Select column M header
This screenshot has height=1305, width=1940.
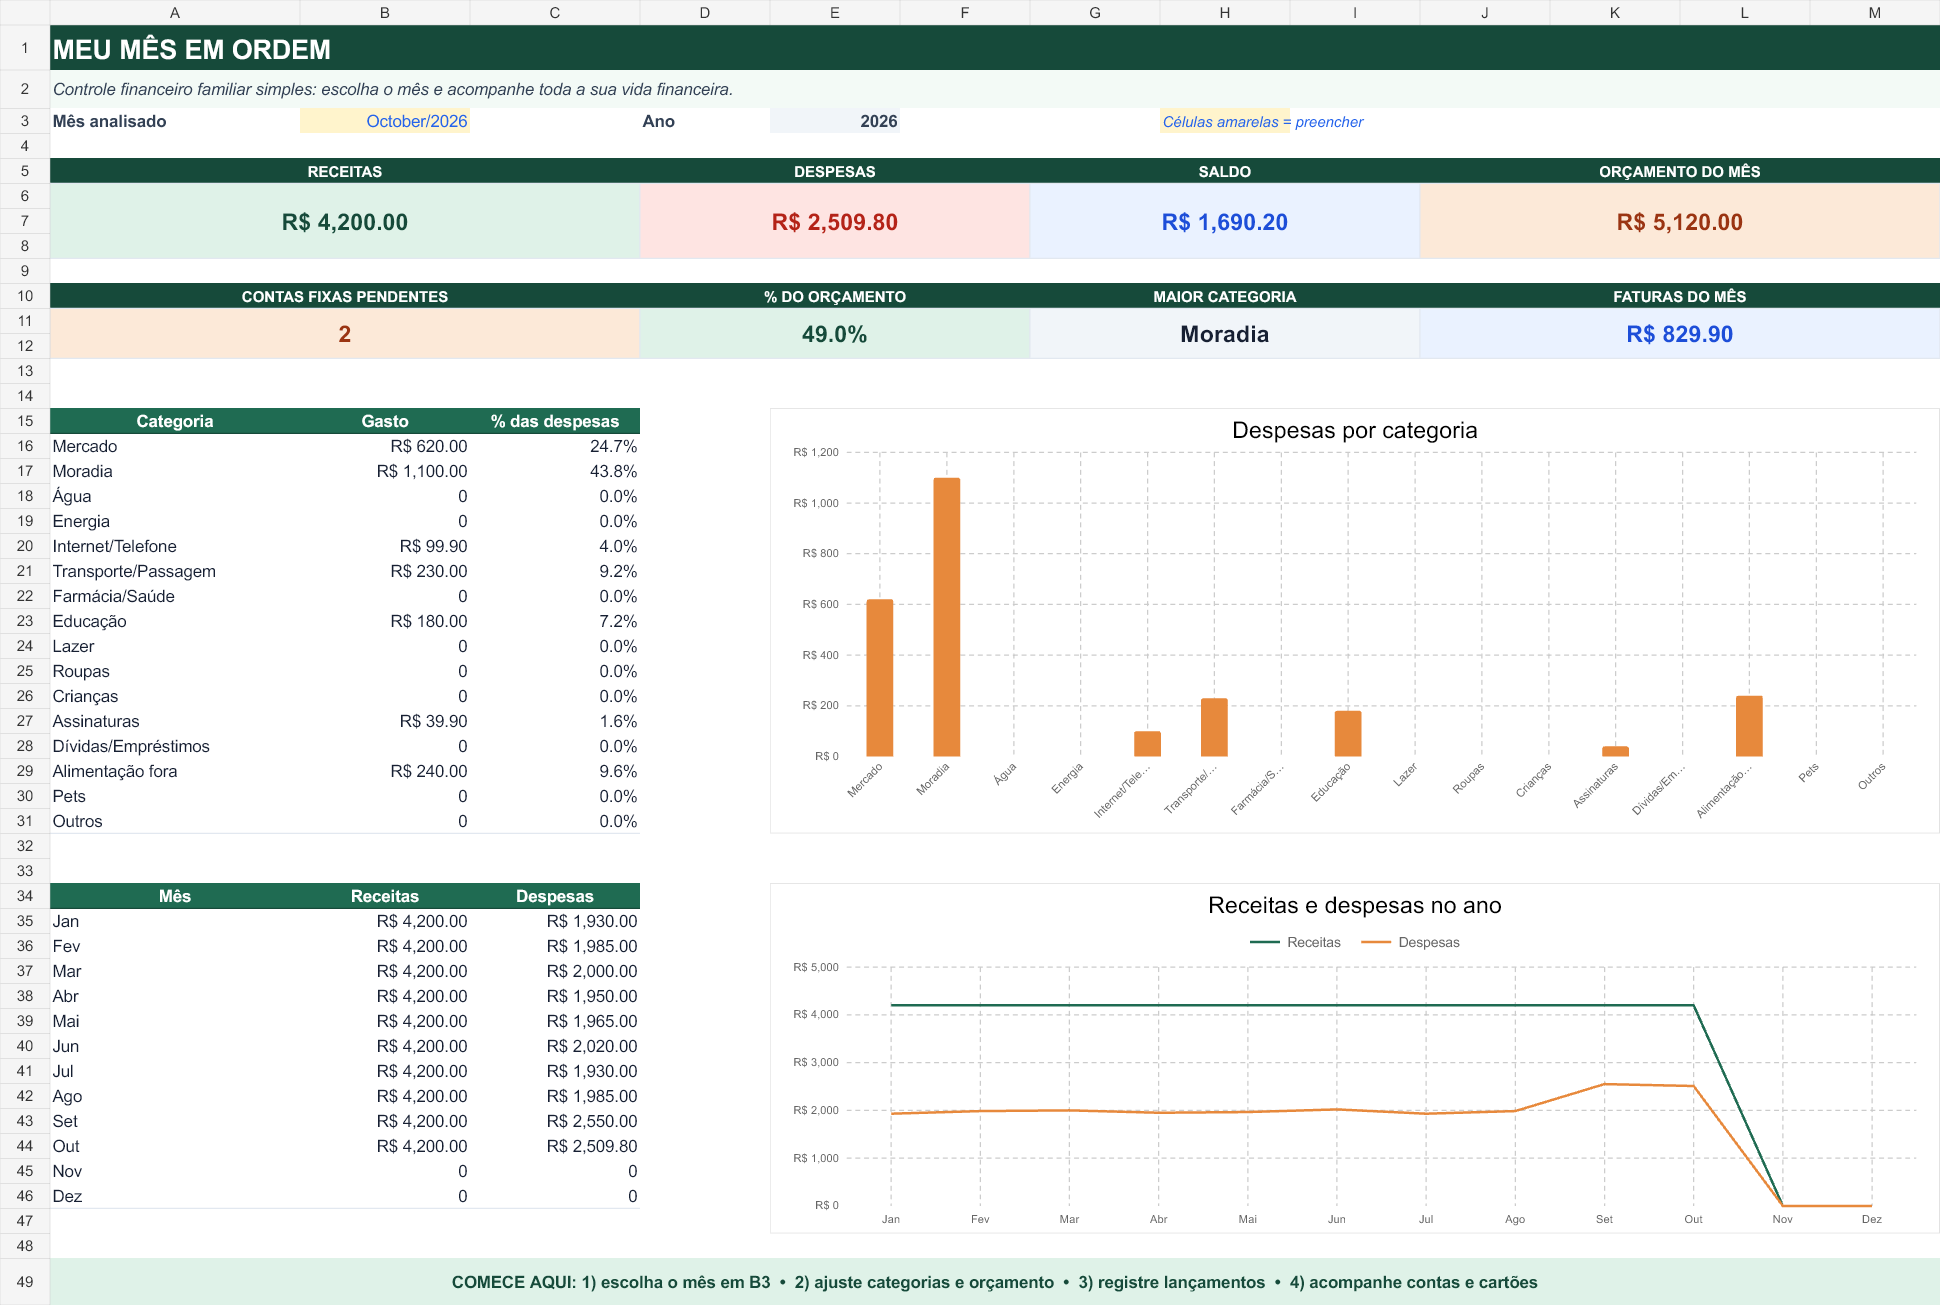pos(1875,12)
